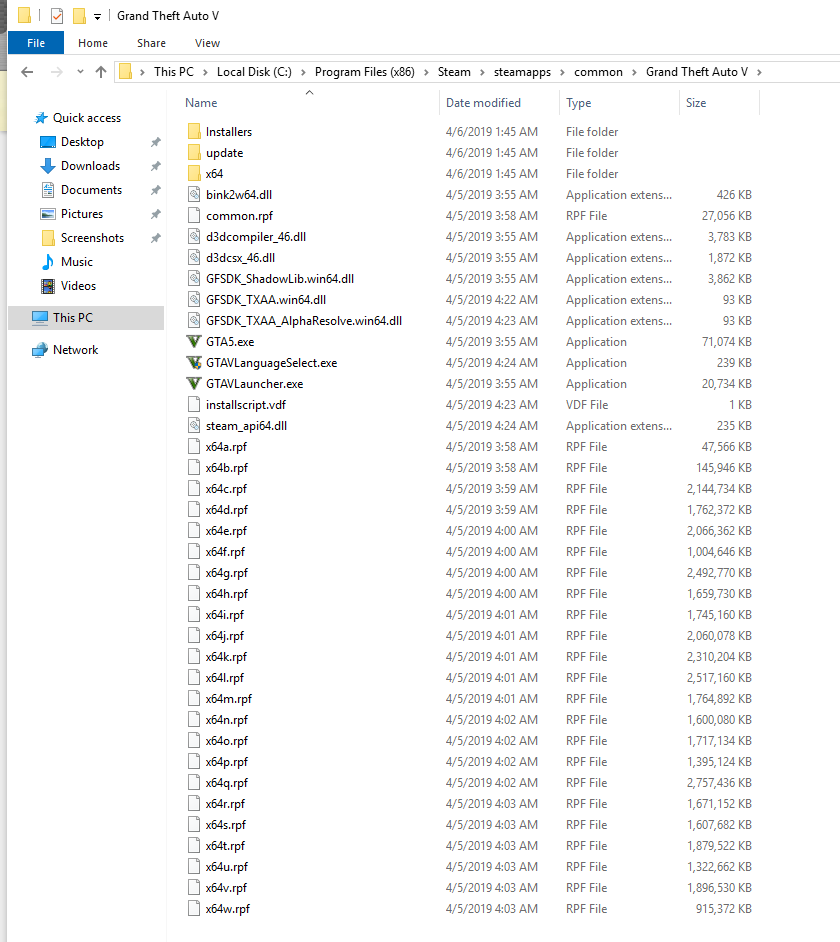This screenshot has height=942, width=840.
Task: Click Program Files (x86) in address bar
Action: [x=365, y=72]
